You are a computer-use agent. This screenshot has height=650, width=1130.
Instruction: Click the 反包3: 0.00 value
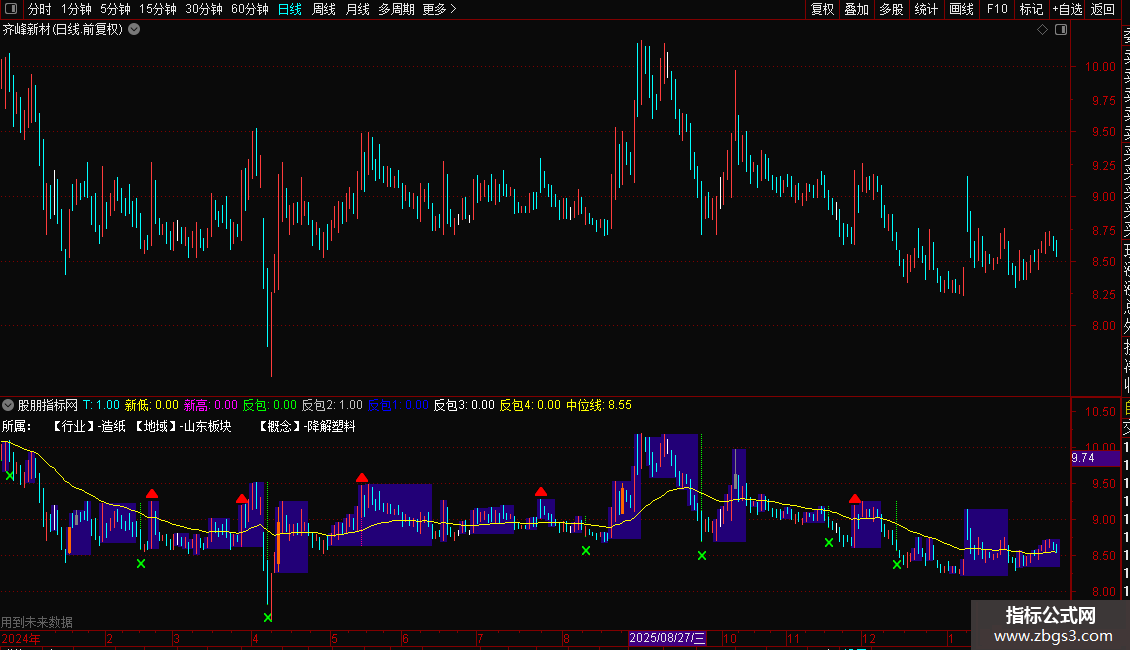(464, 405)
